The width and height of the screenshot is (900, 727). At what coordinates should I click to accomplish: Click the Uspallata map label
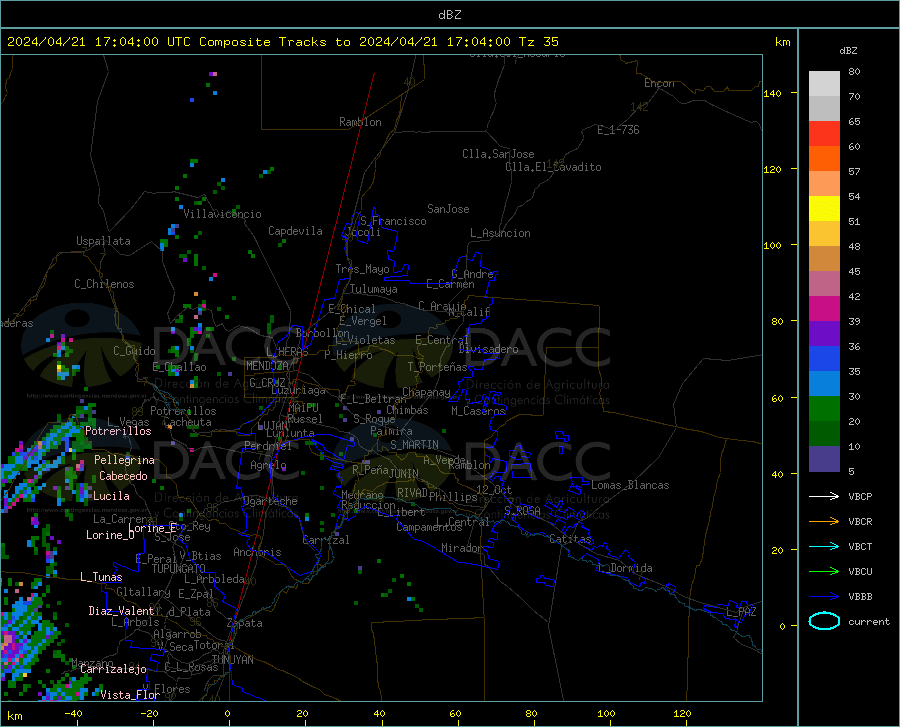click(103, 241)
